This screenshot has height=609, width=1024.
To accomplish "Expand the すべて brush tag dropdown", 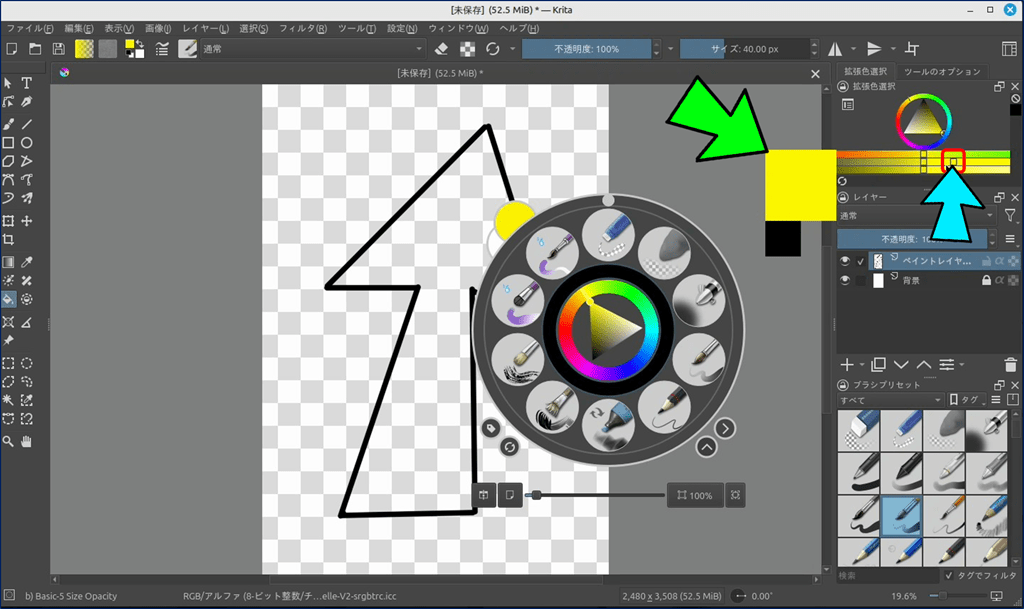I will coord(889,400).
